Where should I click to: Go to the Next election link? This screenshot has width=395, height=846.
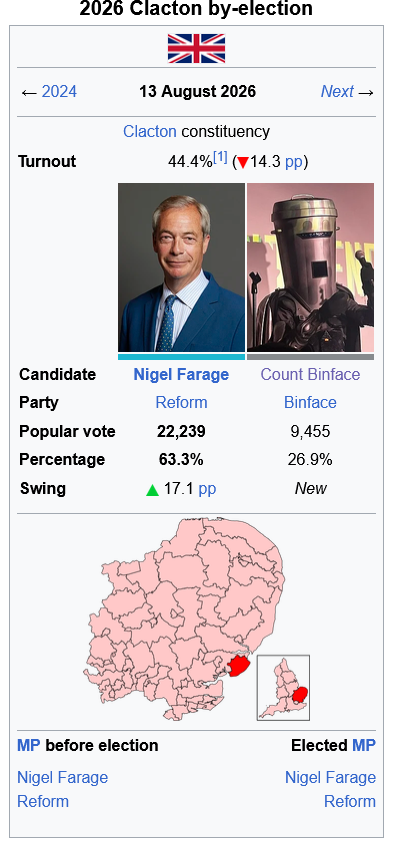click(x=337, y=92)
